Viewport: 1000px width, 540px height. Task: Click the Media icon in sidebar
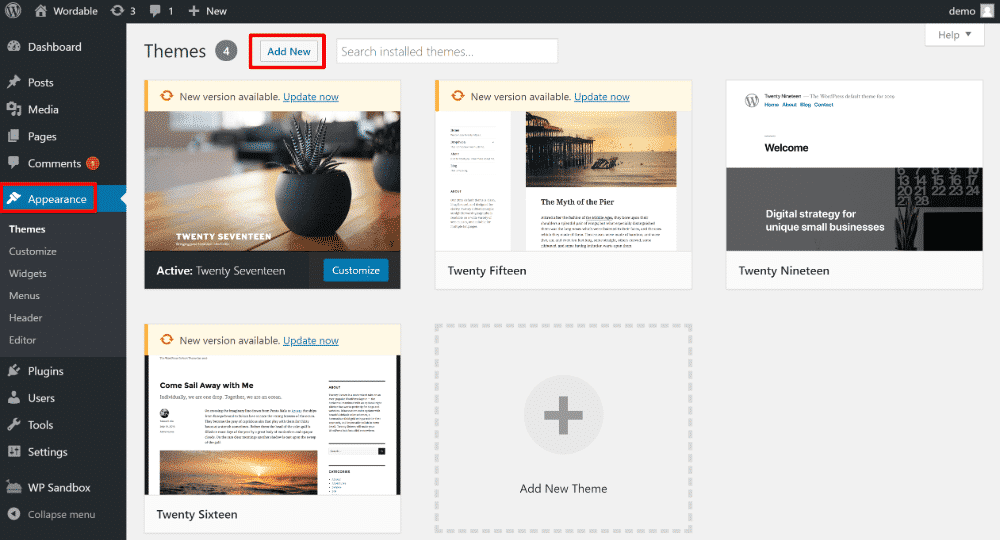(13, 109)
